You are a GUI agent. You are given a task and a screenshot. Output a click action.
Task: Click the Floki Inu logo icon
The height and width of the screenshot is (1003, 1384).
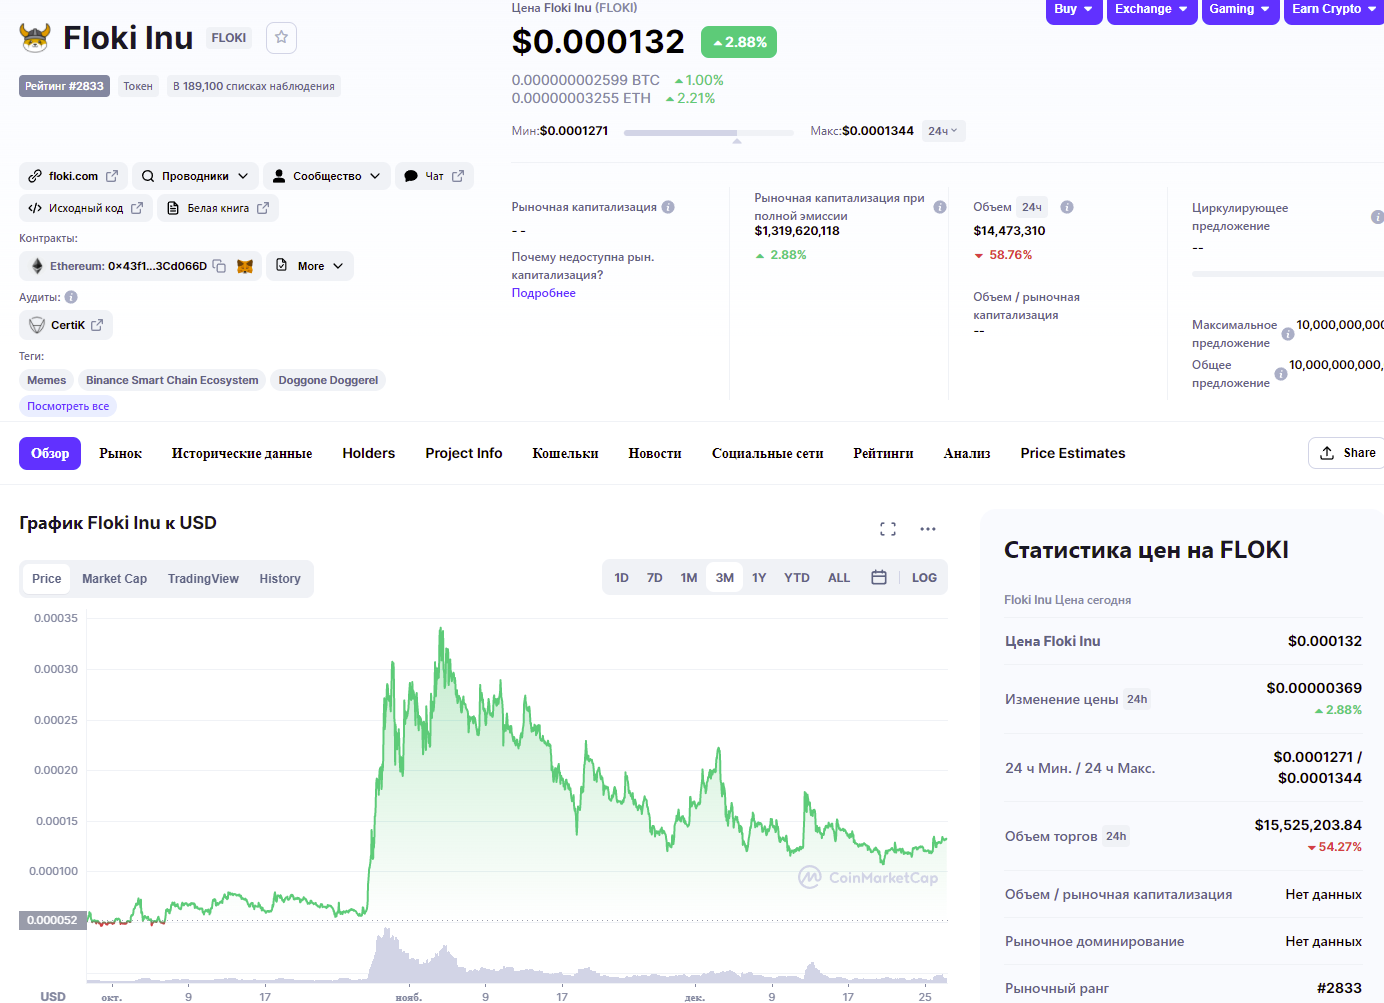(x=35, y=38)
